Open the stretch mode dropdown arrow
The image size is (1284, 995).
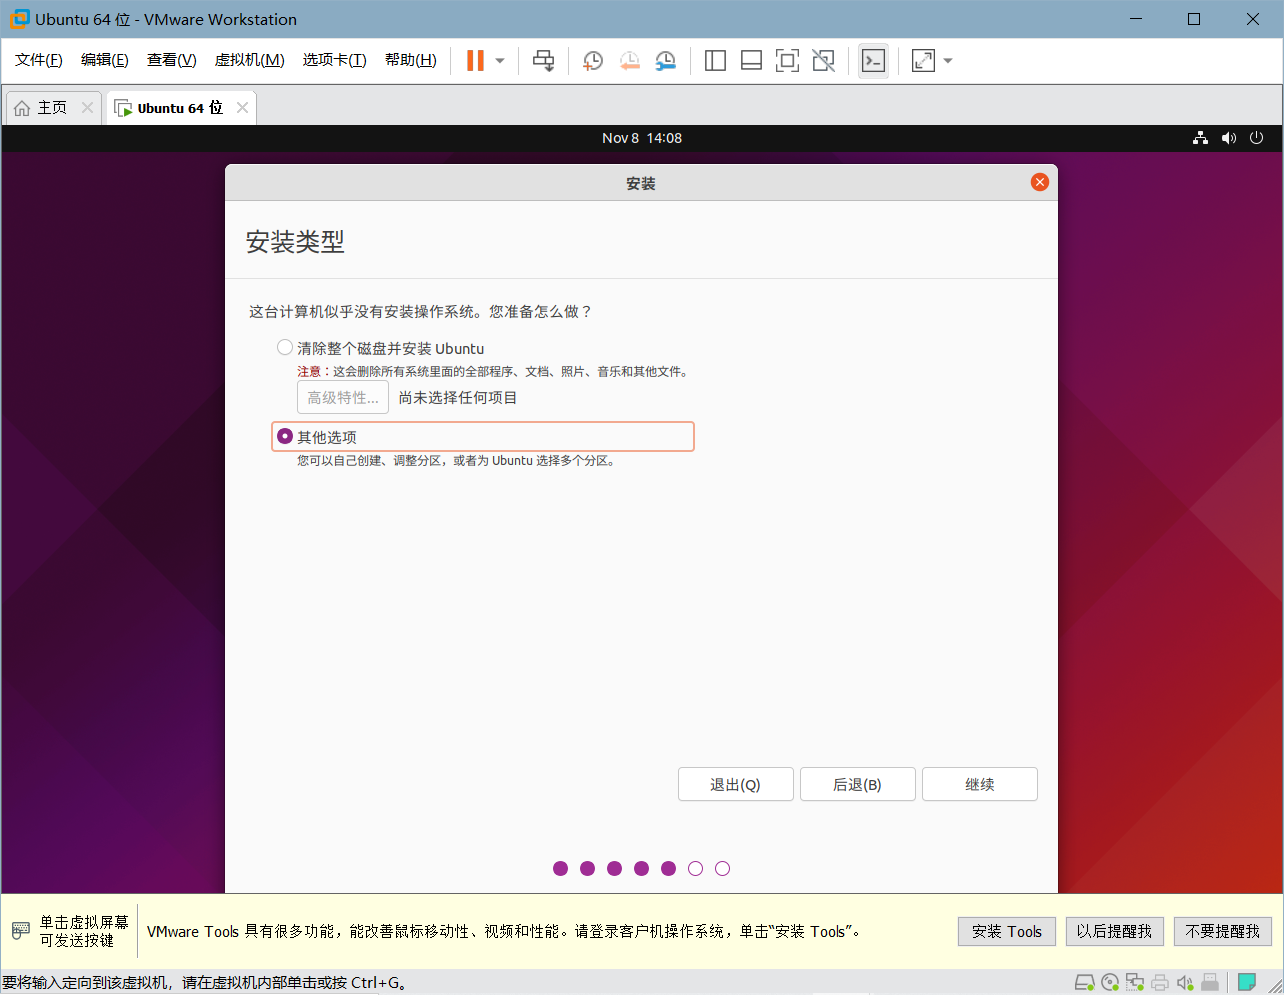948,61
